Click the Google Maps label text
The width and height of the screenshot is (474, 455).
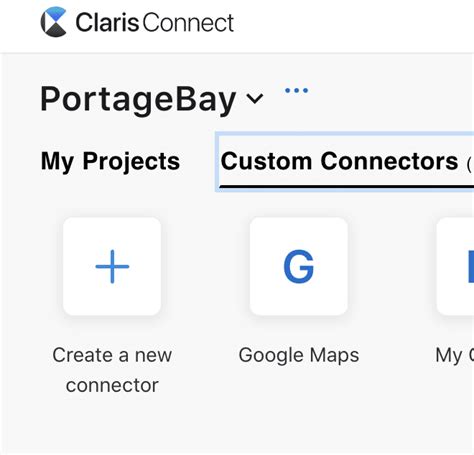tap(299, 355)
